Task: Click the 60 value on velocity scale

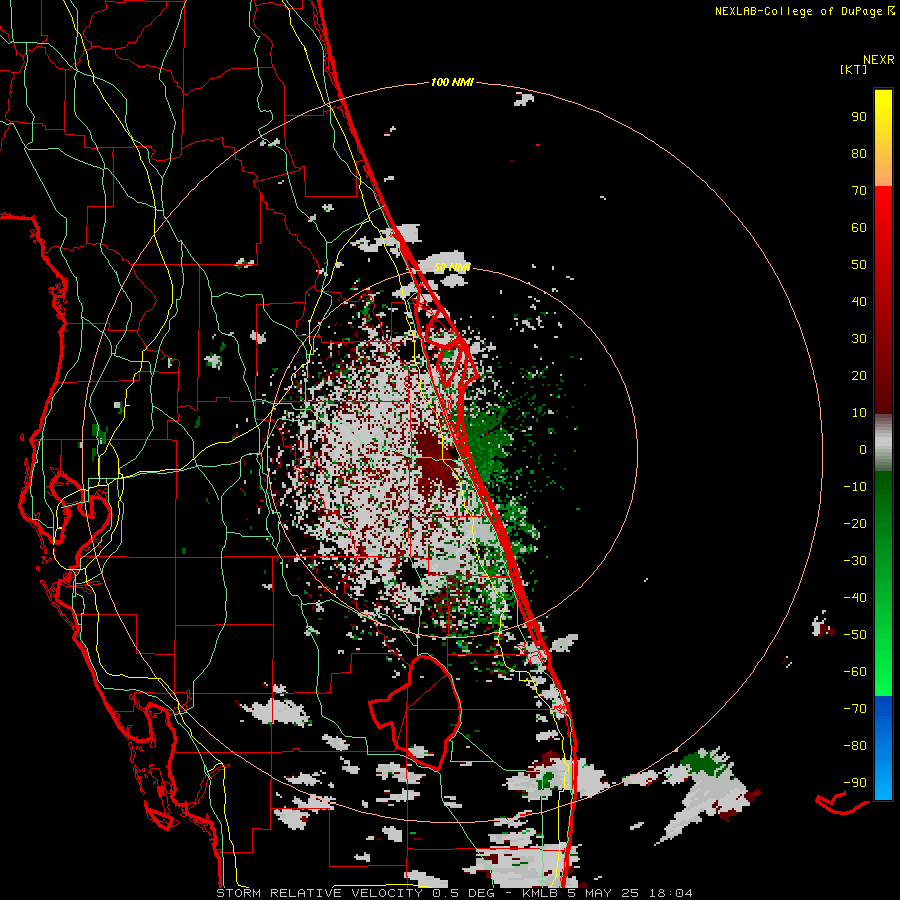Action: [x=859, y=228]
